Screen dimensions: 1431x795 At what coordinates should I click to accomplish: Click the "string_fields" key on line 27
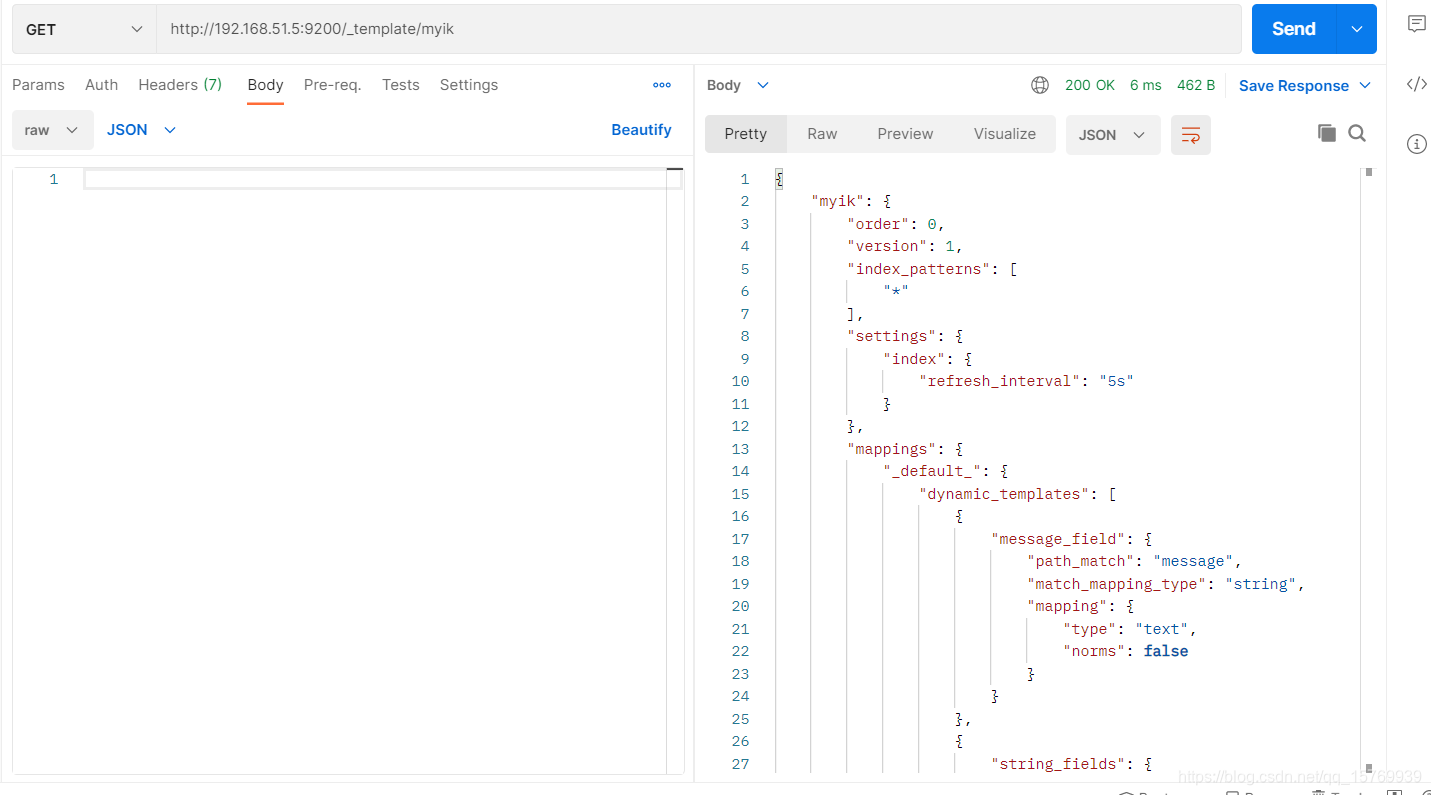click(1059, 764)
